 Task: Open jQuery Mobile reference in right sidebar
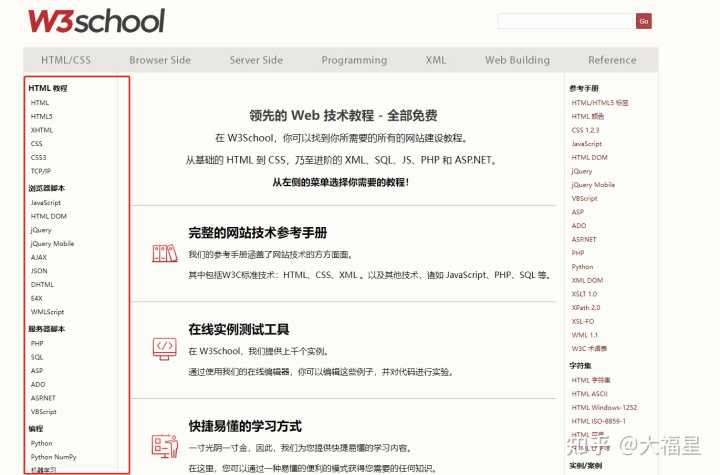(593, 185)
